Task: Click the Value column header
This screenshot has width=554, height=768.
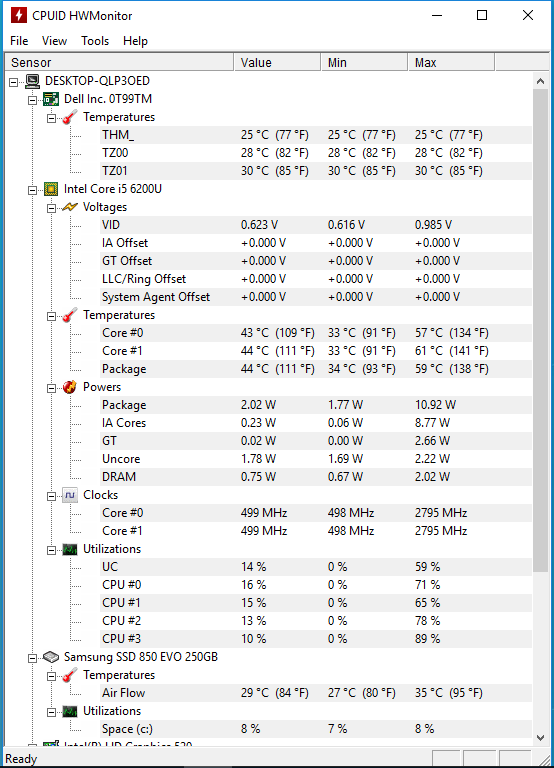Action: (277, 63)
